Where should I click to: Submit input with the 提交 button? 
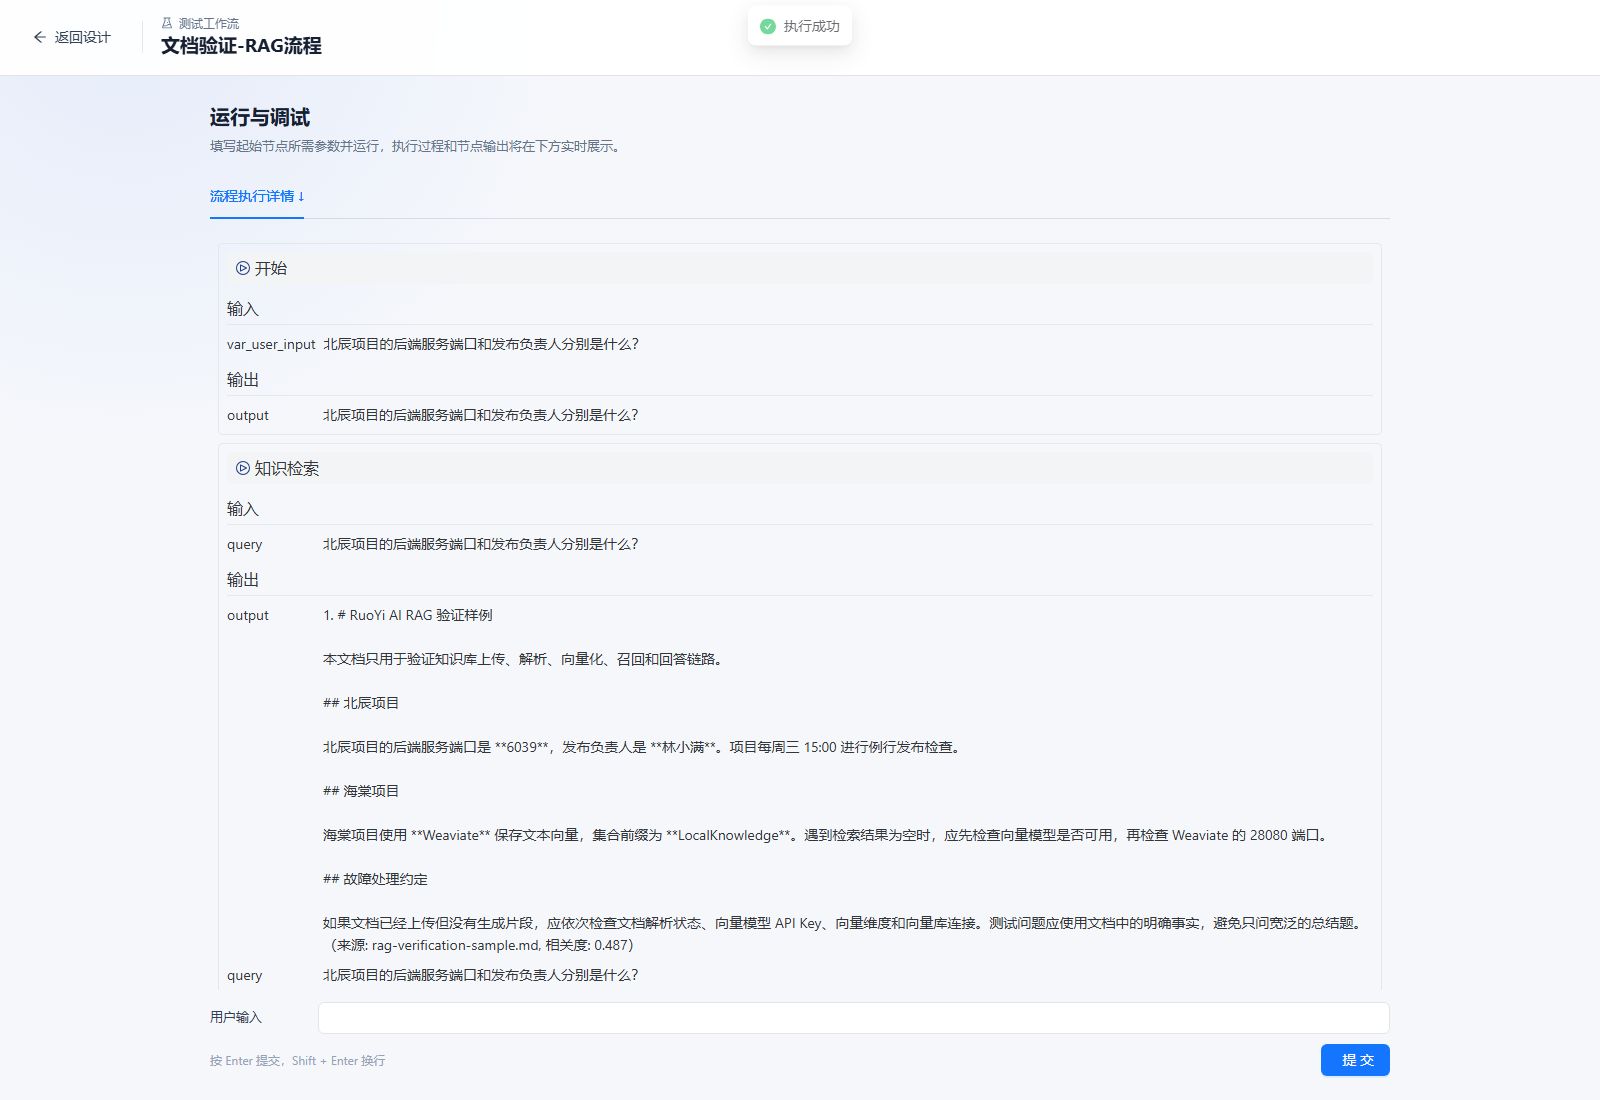[x=1355, y=1060]
